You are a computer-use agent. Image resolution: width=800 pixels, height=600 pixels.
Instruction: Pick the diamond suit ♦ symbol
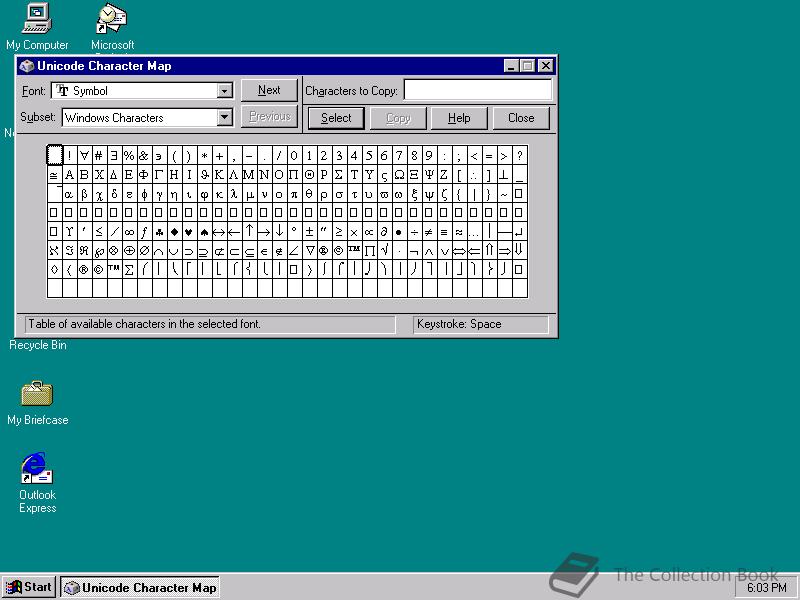[174, 232]
